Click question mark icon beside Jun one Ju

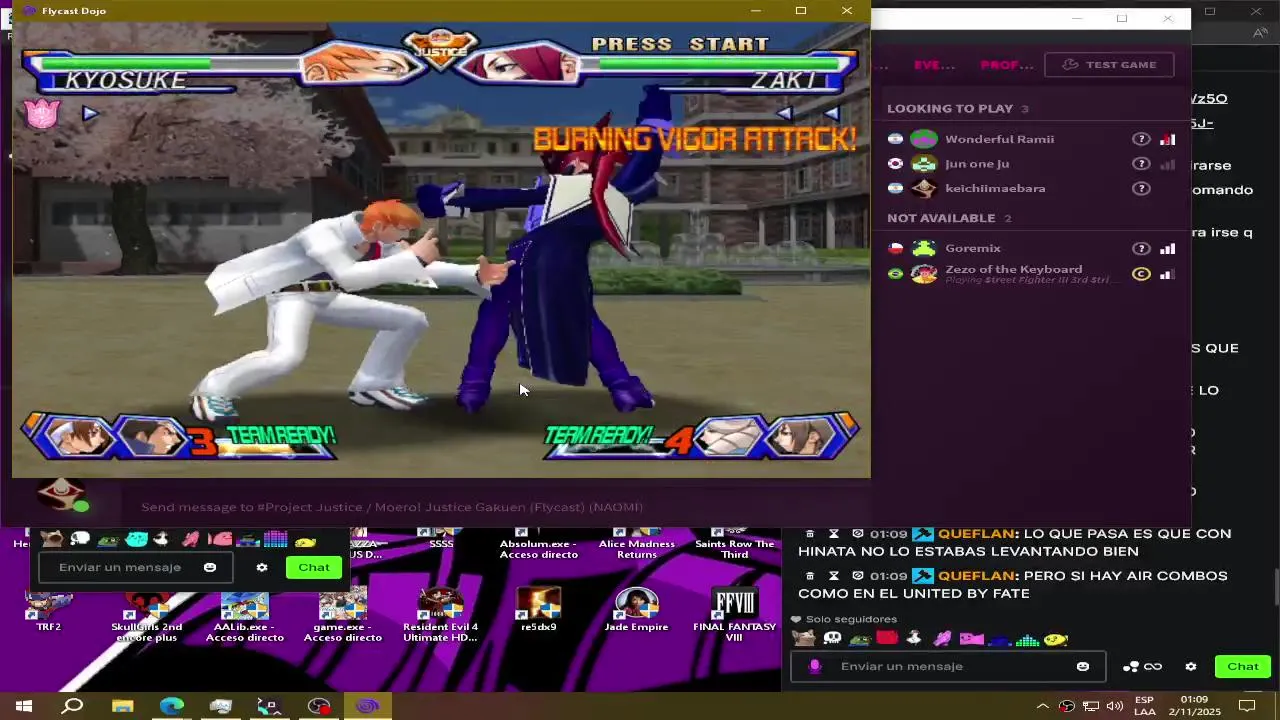[x=1140, y=164]
